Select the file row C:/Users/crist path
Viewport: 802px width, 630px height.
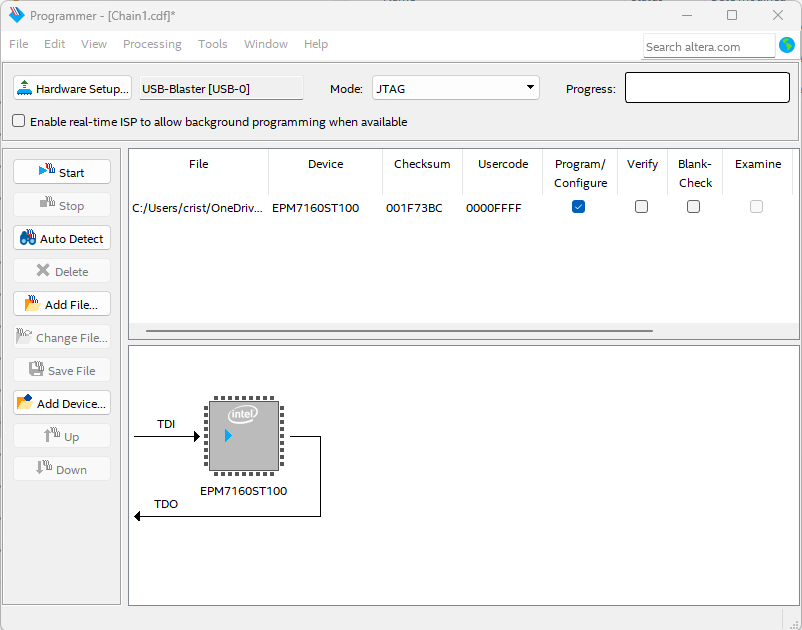coord(197,208)
